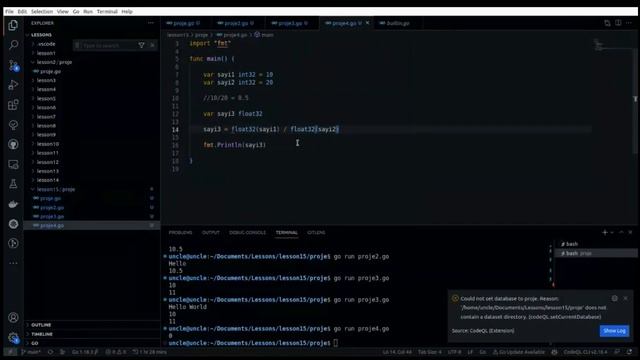Open the Search view in activity bar
This screenshot has width=640, height=360.
pyautogui.click(x=13, y=45)
